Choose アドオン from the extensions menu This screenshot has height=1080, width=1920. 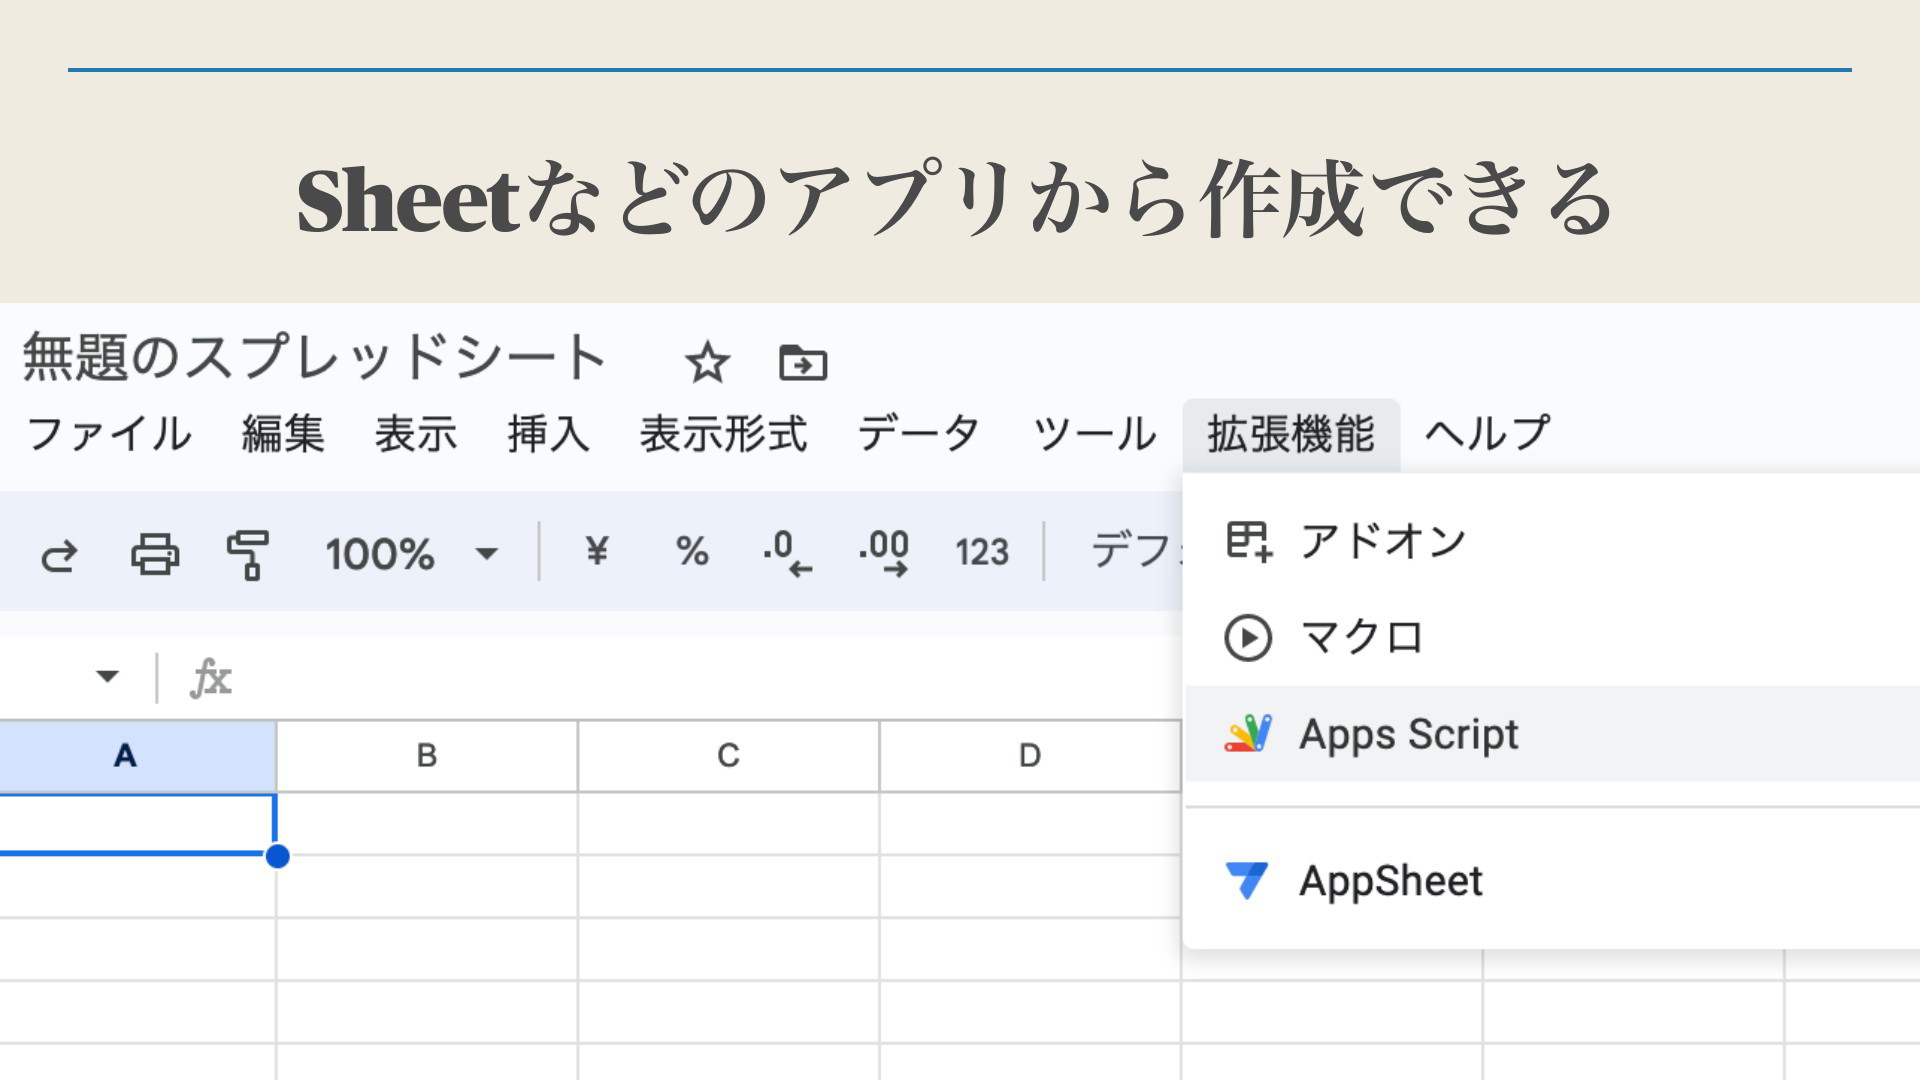pos(1552,541)
